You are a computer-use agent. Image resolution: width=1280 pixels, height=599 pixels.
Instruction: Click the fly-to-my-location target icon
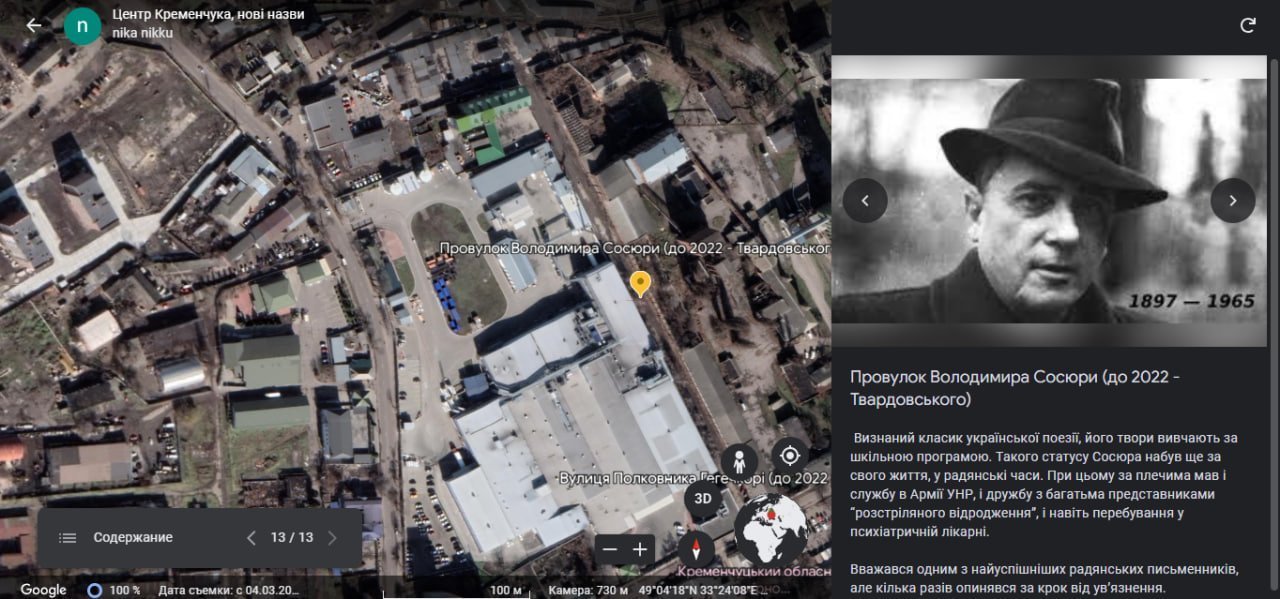(790, 456)
